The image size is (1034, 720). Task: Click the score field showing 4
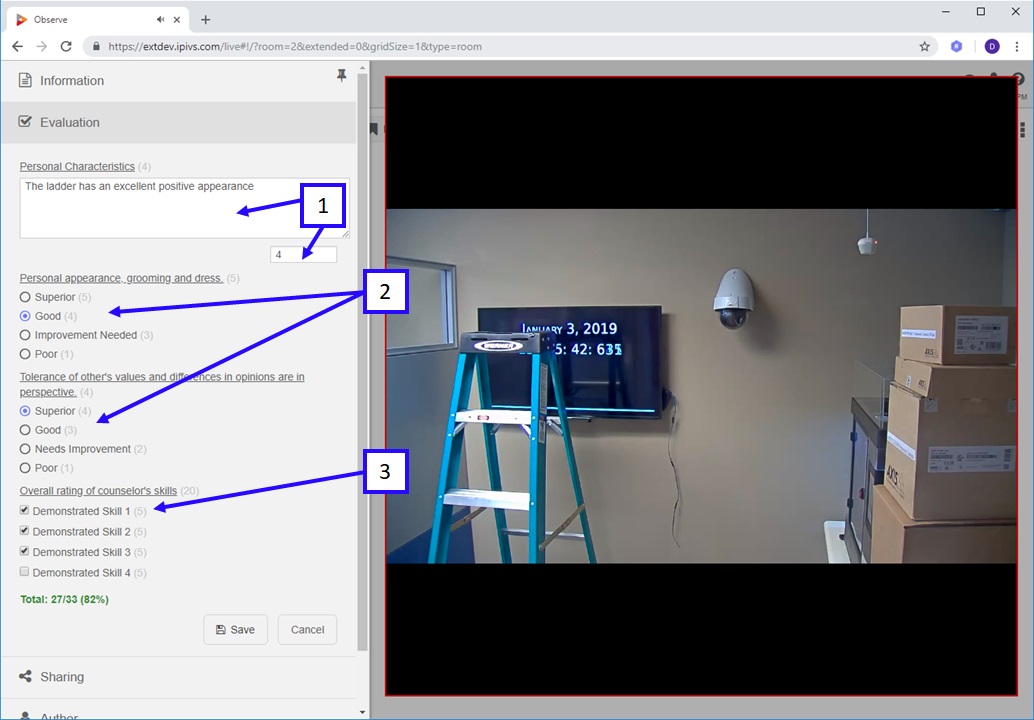click(x=303, y=255)
